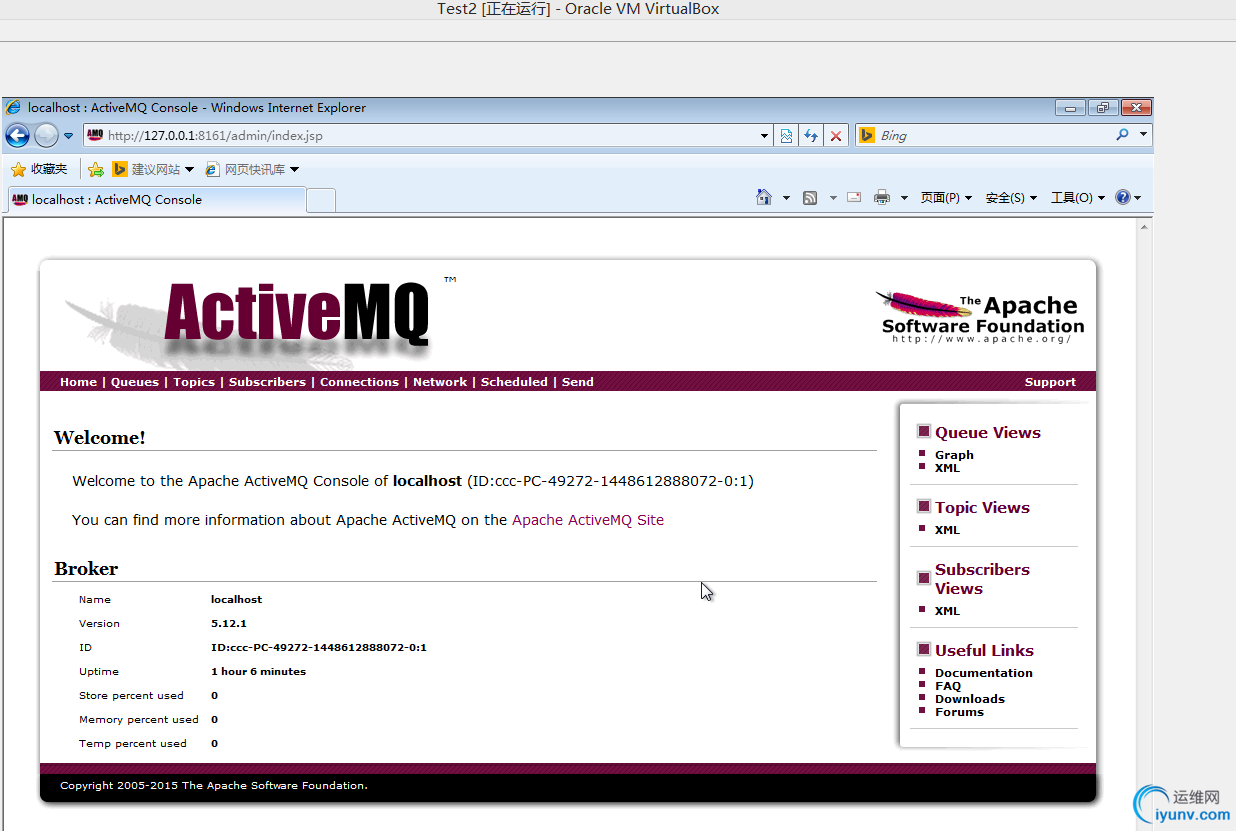Open the 工具(O) tools menu

(x=1078, y=198)
